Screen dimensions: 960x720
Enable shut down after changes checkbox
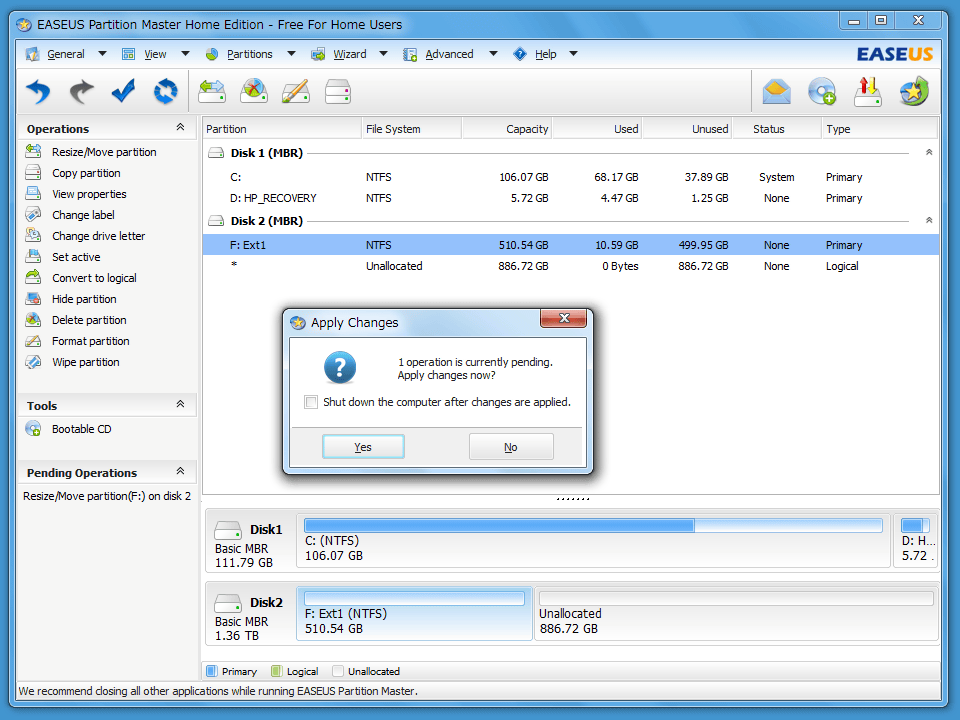(x=311, y=402)
